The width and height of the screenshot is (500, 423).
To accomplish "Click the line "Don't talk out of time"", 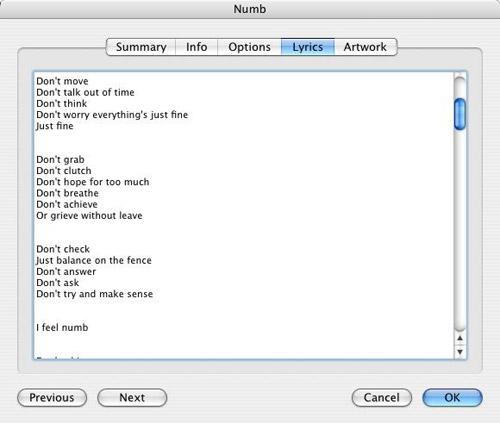I will coord(85,92).
